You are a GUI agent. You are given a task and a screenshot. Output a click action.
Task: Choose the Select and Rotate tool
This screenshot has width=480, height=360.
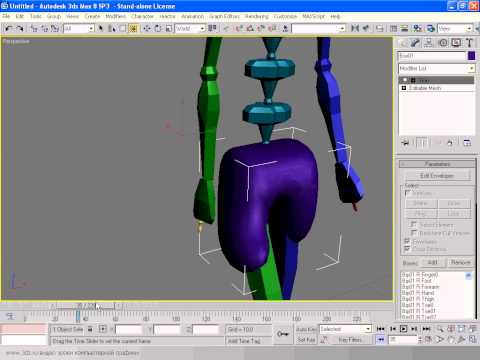coord(158,29)
